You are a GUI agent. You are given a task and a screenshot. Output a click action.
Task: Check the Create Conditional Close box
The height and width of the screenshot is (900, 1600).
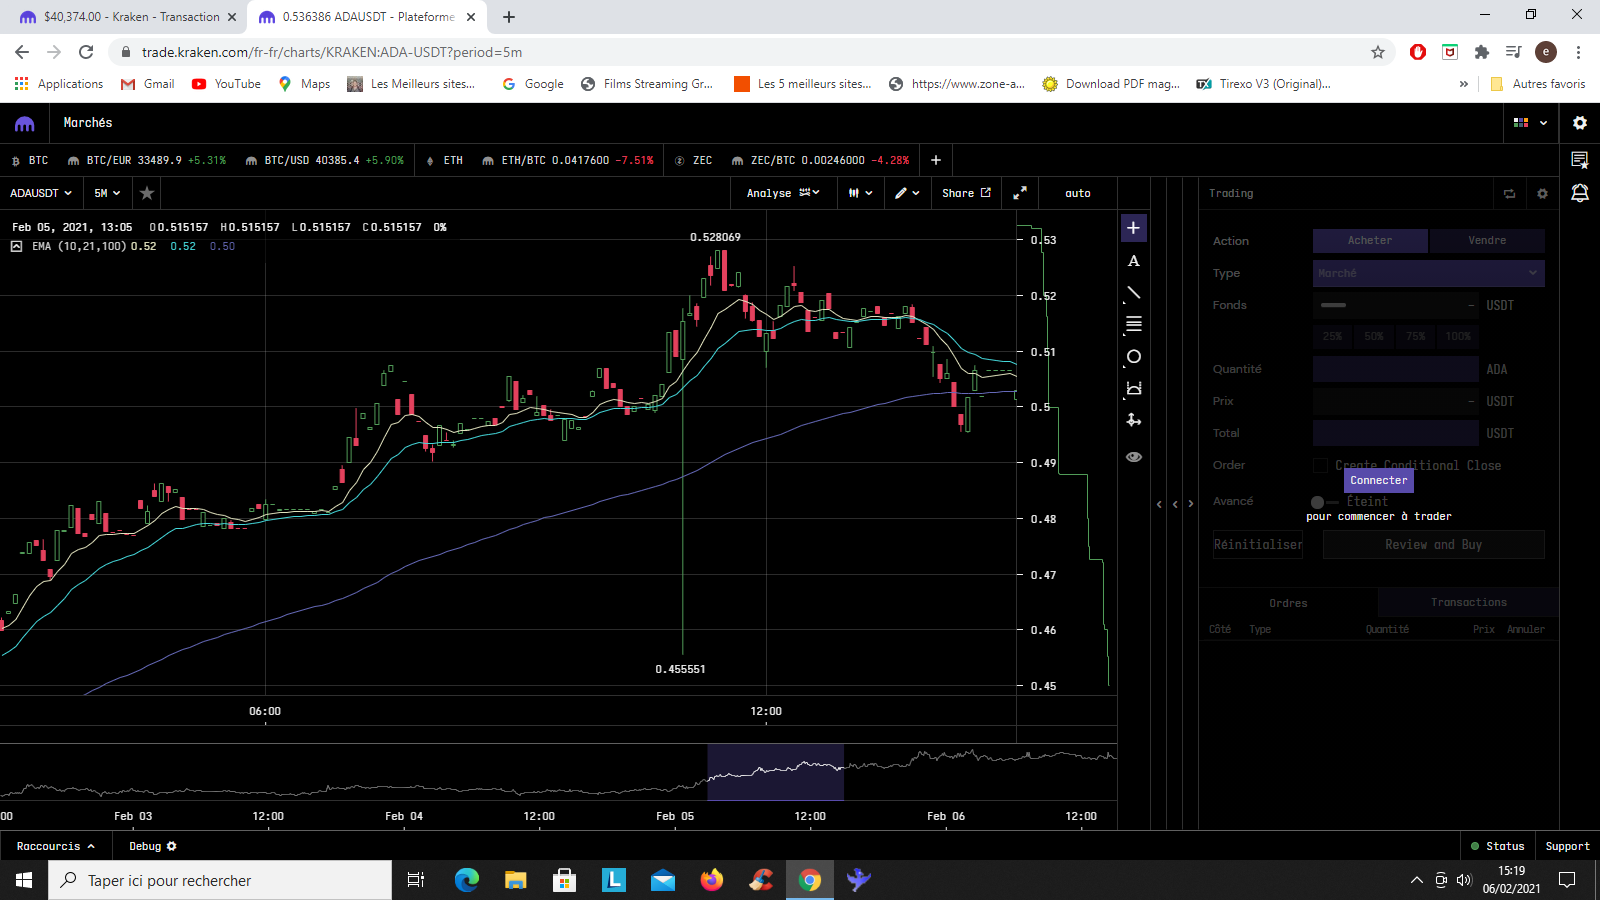pos(1320,465)
